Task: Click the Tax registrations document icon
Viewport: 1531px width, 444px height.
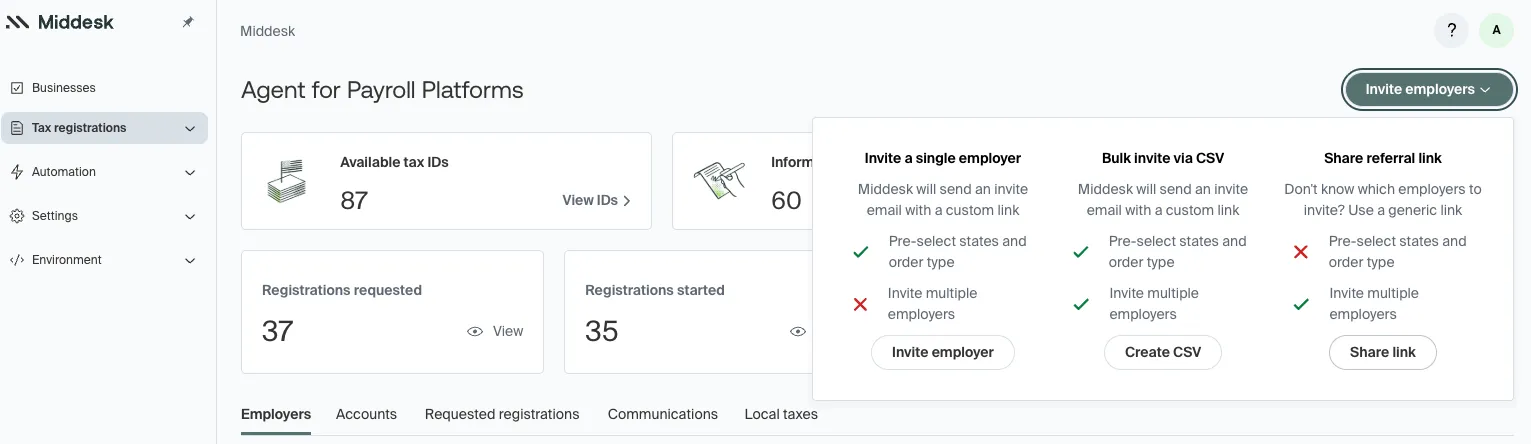Action: (17, 128)
